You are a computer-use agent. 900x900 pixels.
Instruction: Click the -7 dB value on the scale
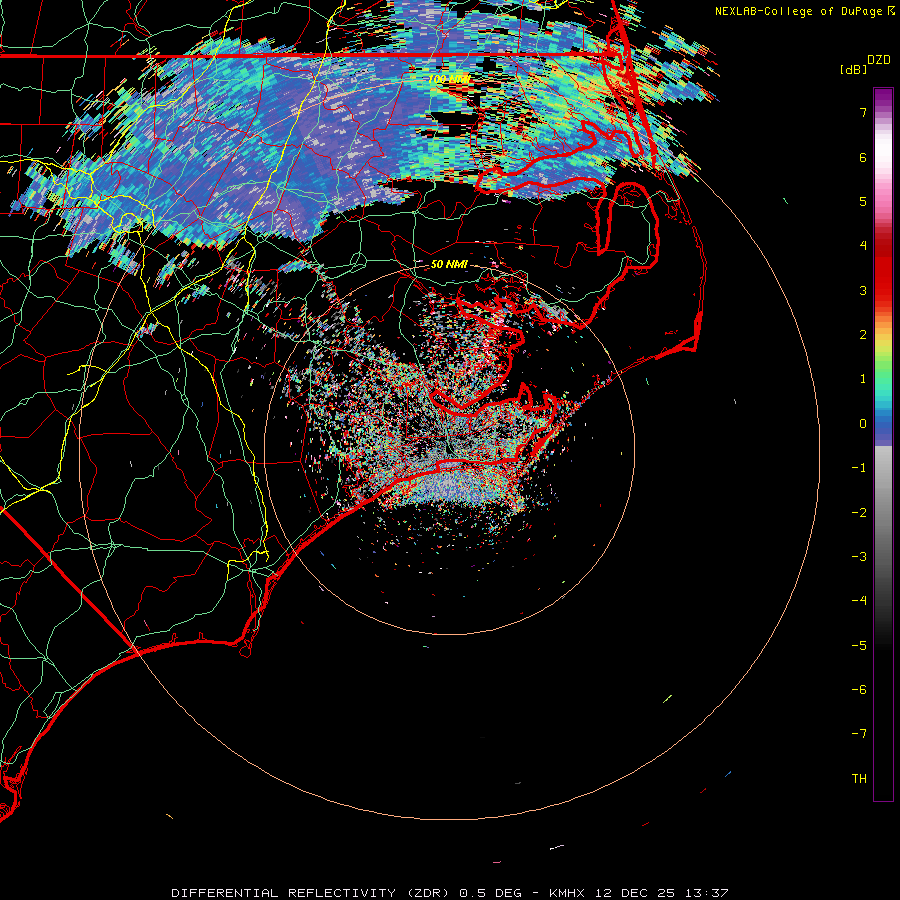pos(859,734)
